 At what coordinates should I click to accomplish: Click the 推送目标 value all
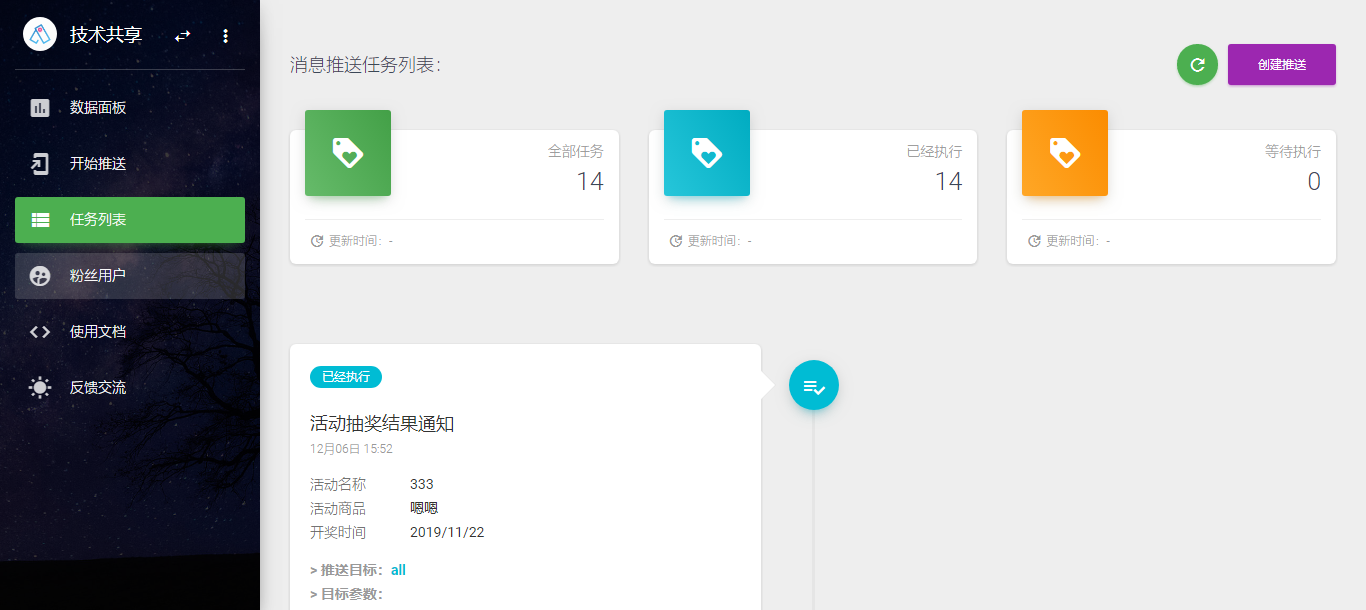coord(398,570)
